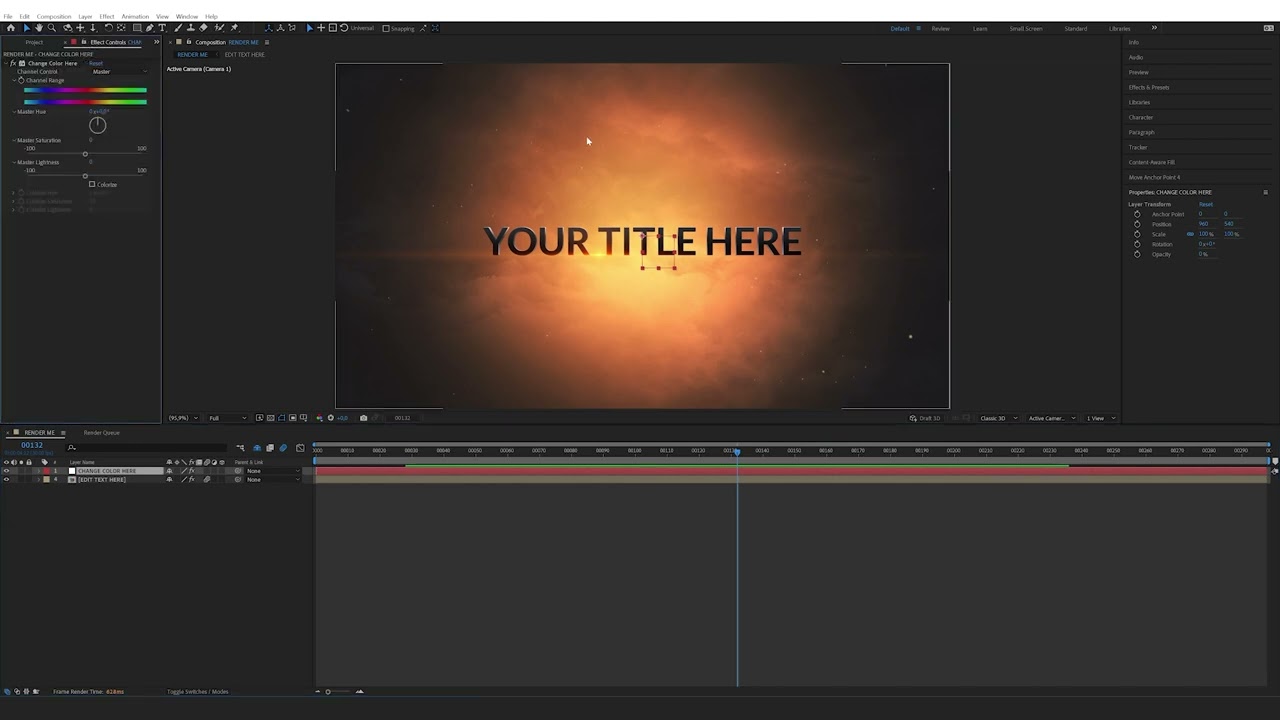Select the Brush tool
The image size is (1280, 720).
pos(177,28)
